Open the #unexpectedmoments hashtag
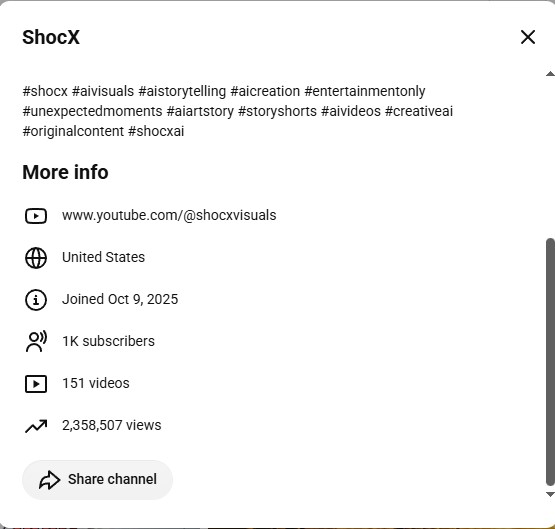The width and height of the screenshot is (555, 529). 92,111
